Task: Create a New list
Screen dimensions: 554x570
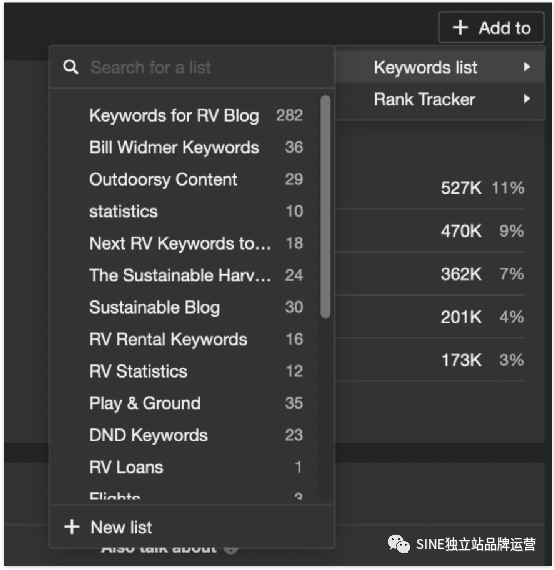Action: pos(192,527)
